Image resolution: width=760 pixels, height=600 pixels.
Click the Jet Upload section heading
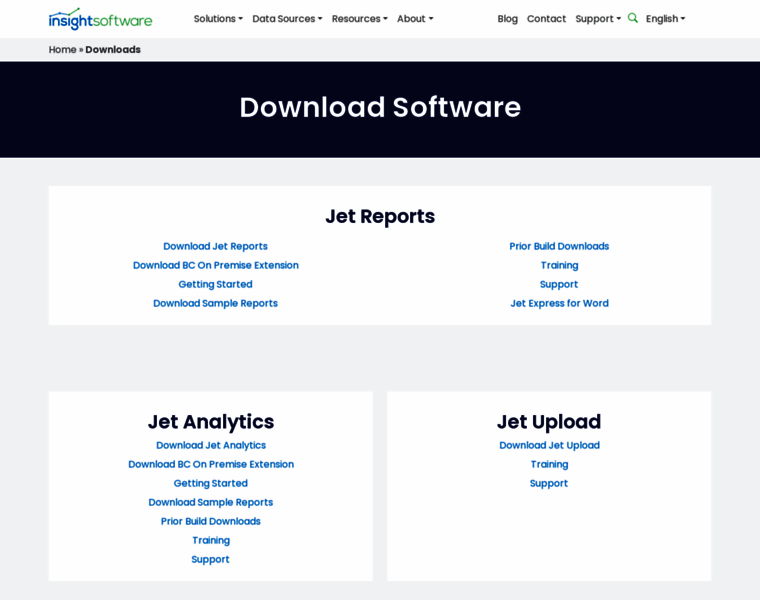pyautogui.click(x=549, y=422)
